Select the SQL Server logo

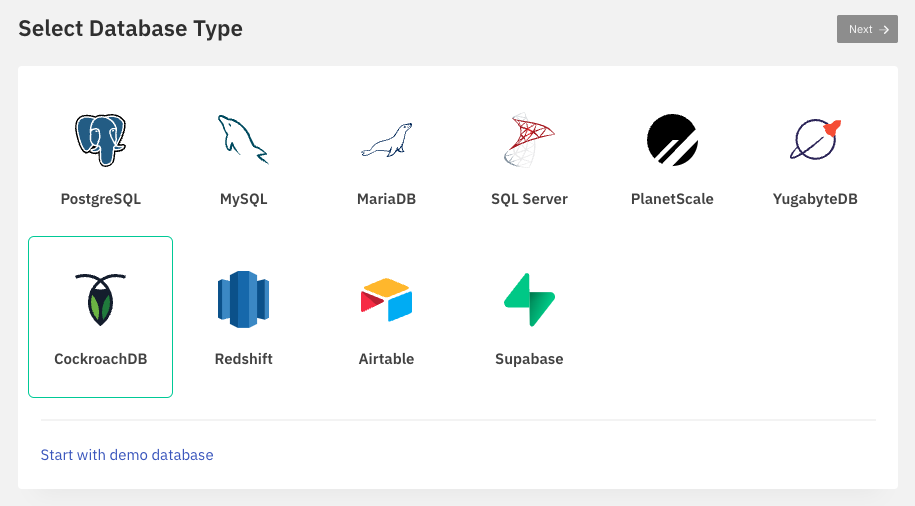pyautogui.click(x=529, y=140)
